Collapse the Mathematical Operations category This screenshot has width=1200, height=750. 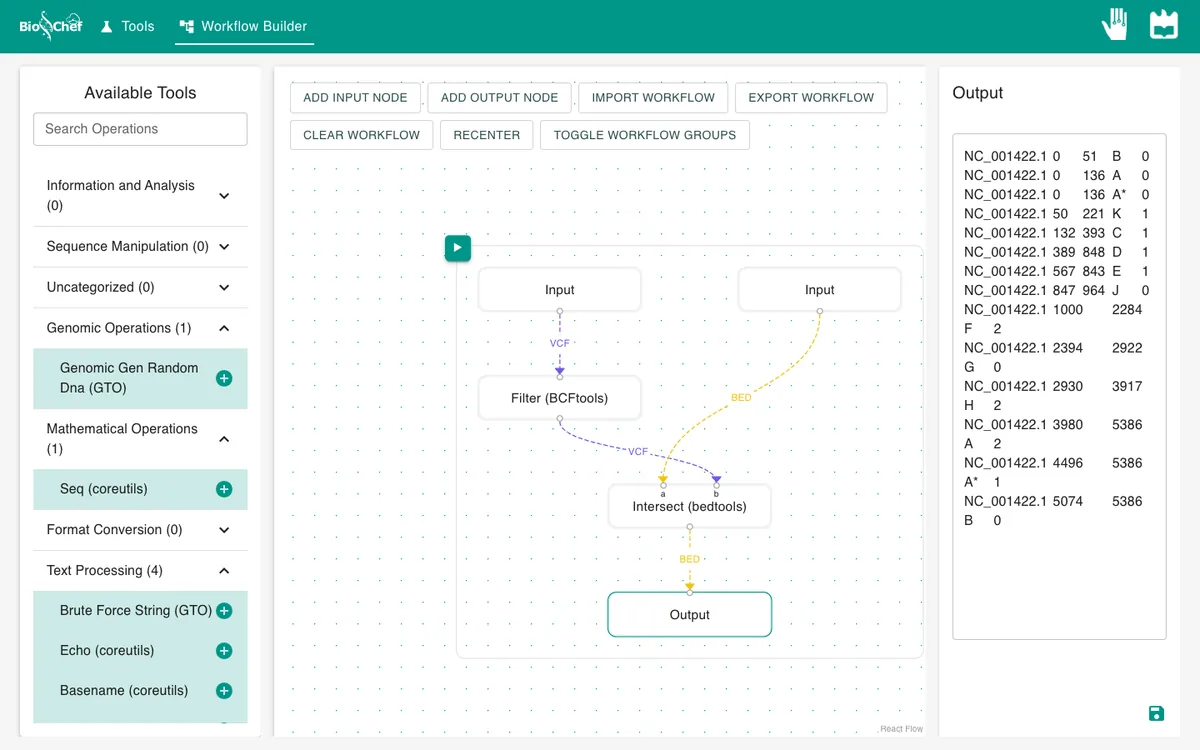tap(140, 439)
